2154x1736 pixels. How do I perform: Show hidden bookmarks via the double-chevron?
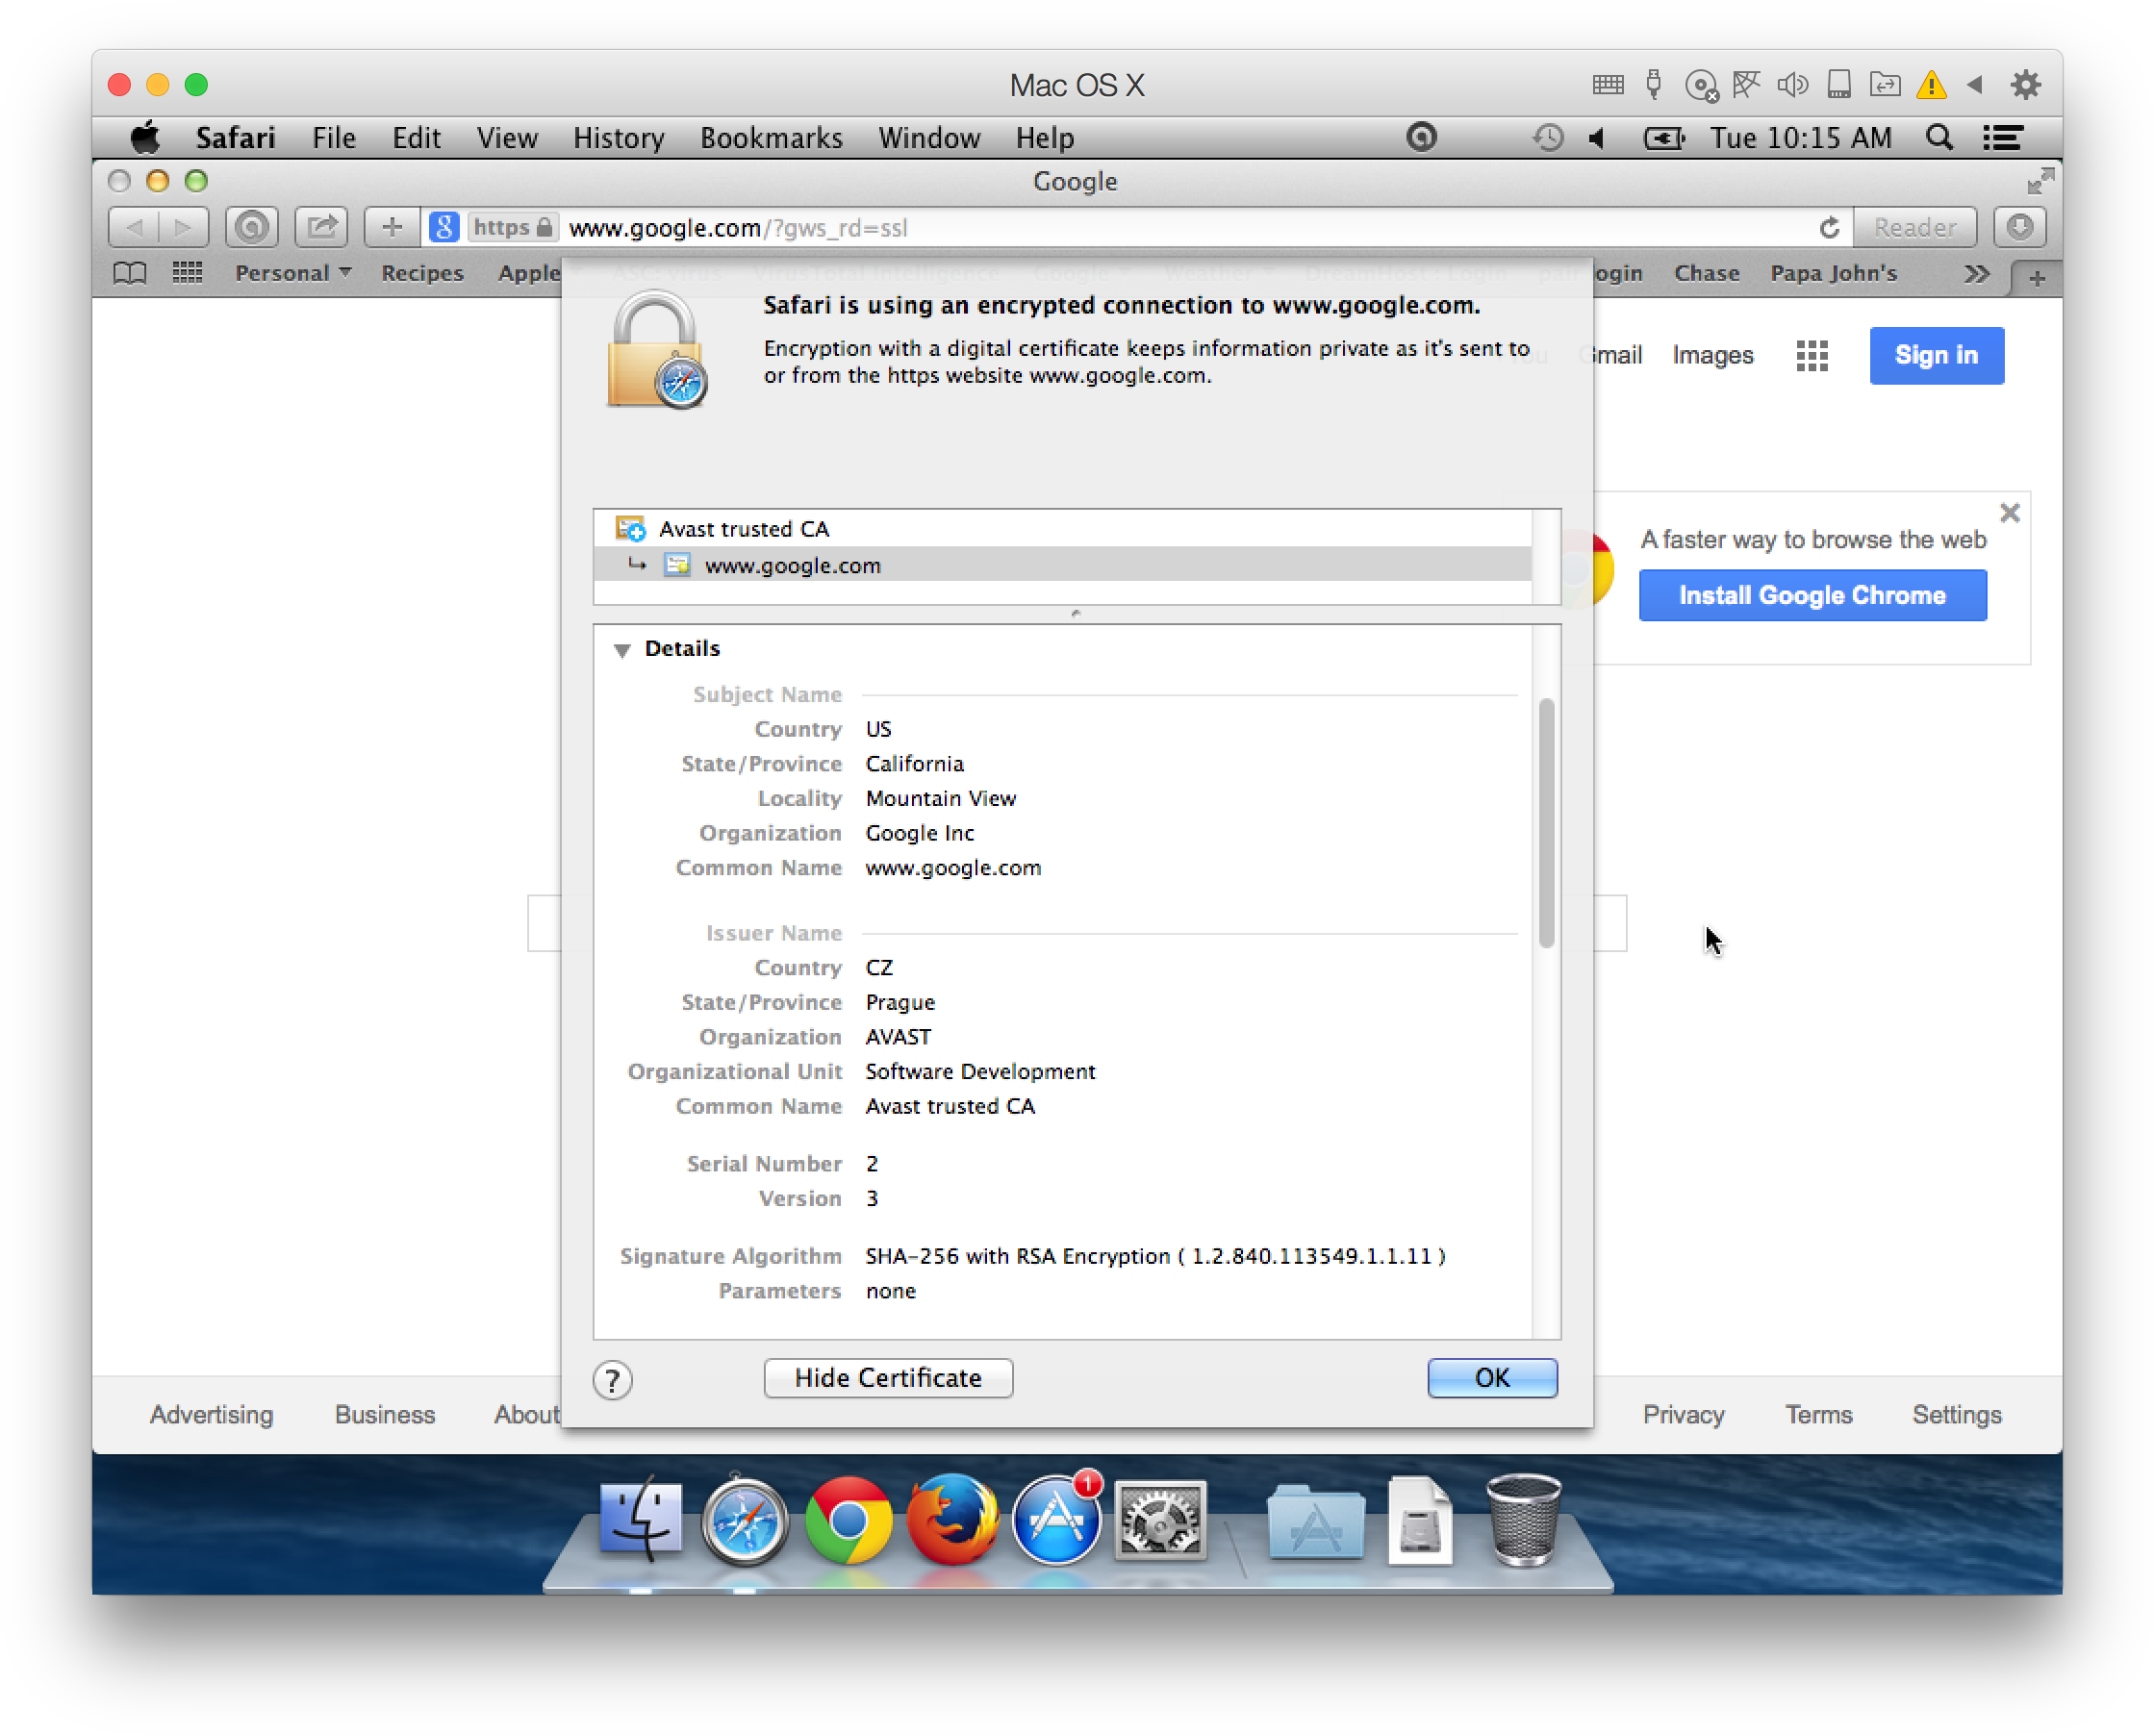click(x=1975, y=272)
